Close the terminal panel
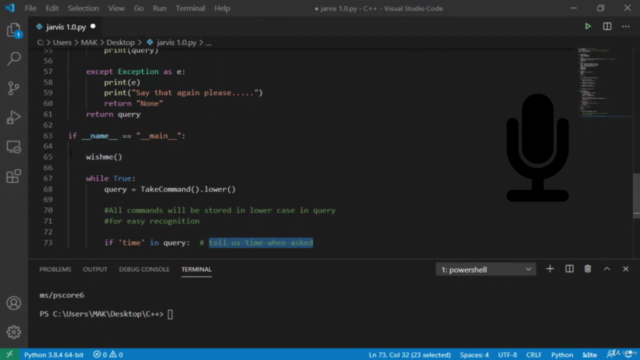640x360 pixels. 626,269
